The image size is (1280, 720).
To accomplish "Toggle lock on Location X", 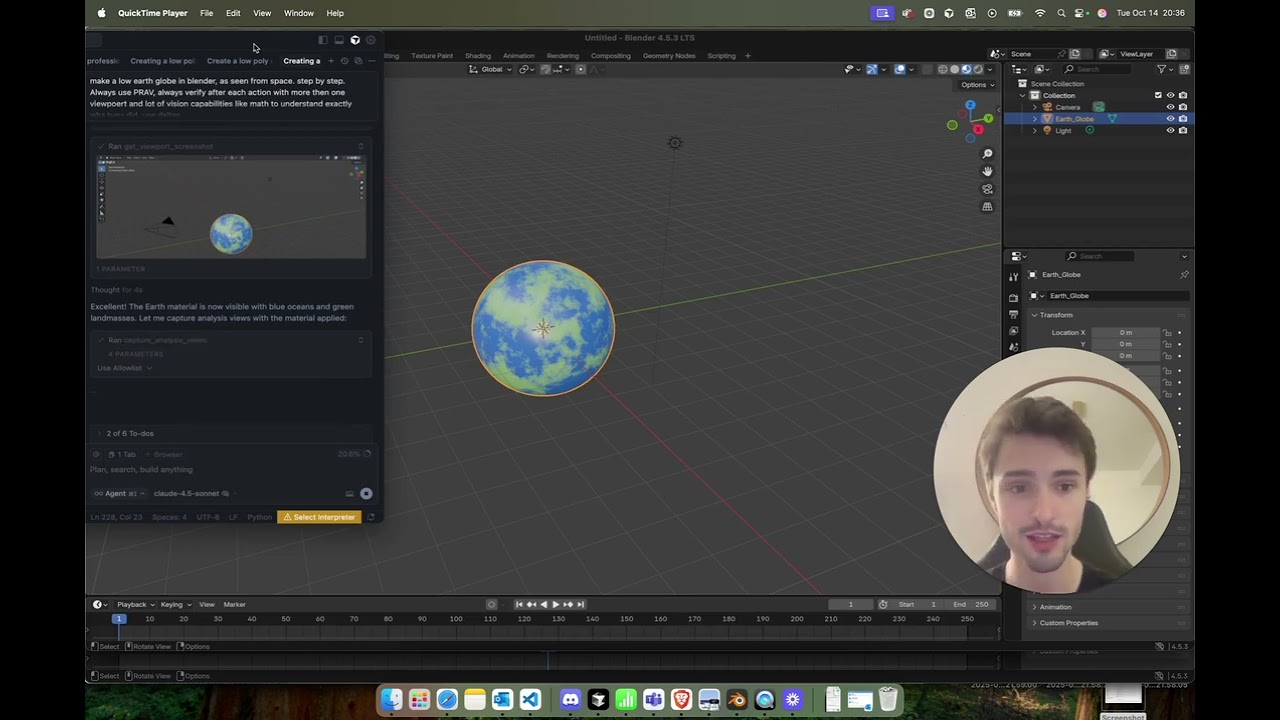I will (1167, 333).
